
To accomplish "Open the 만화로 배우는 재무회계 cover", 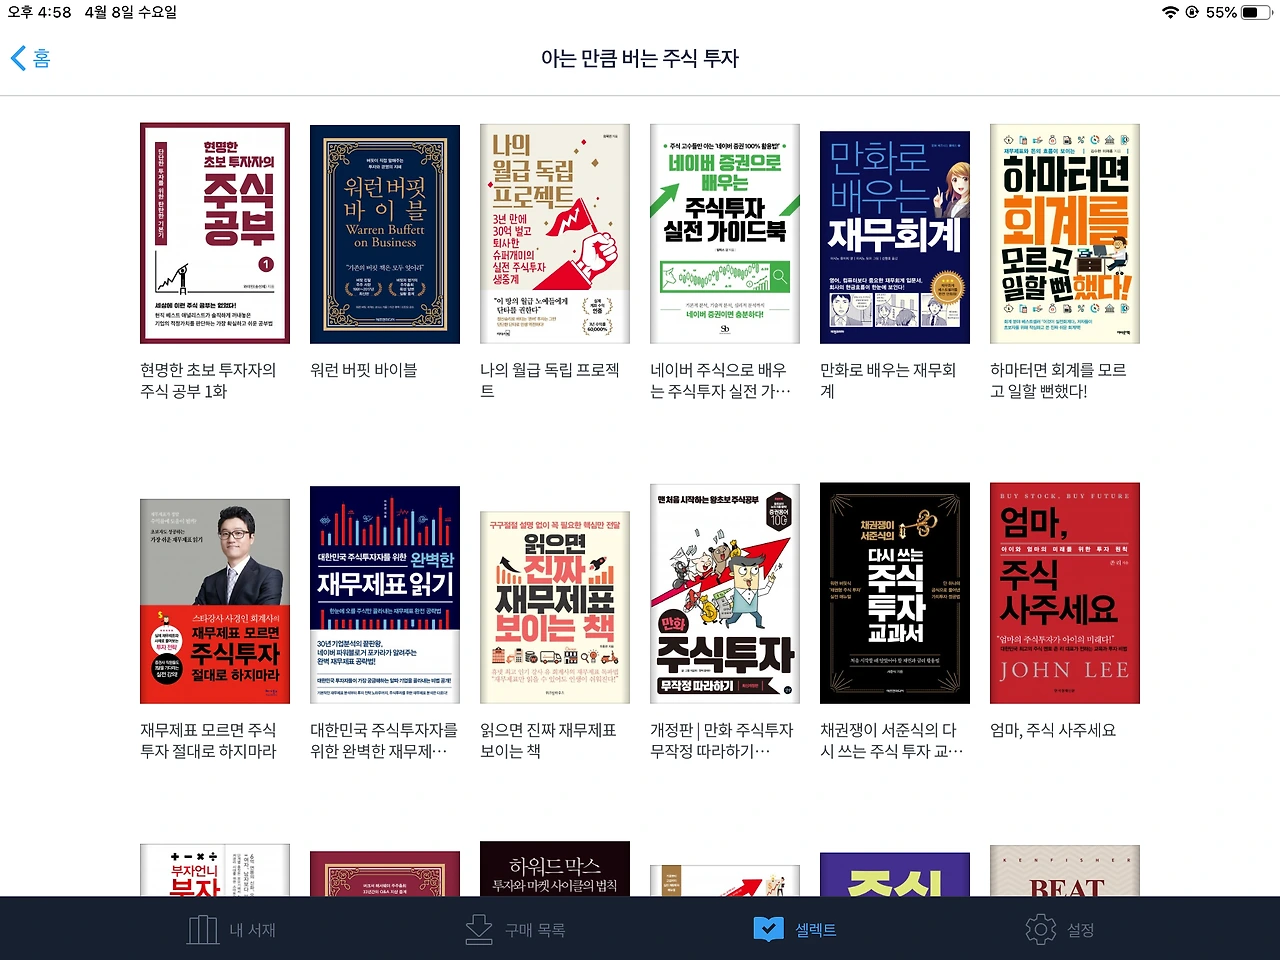I will 895,237.
